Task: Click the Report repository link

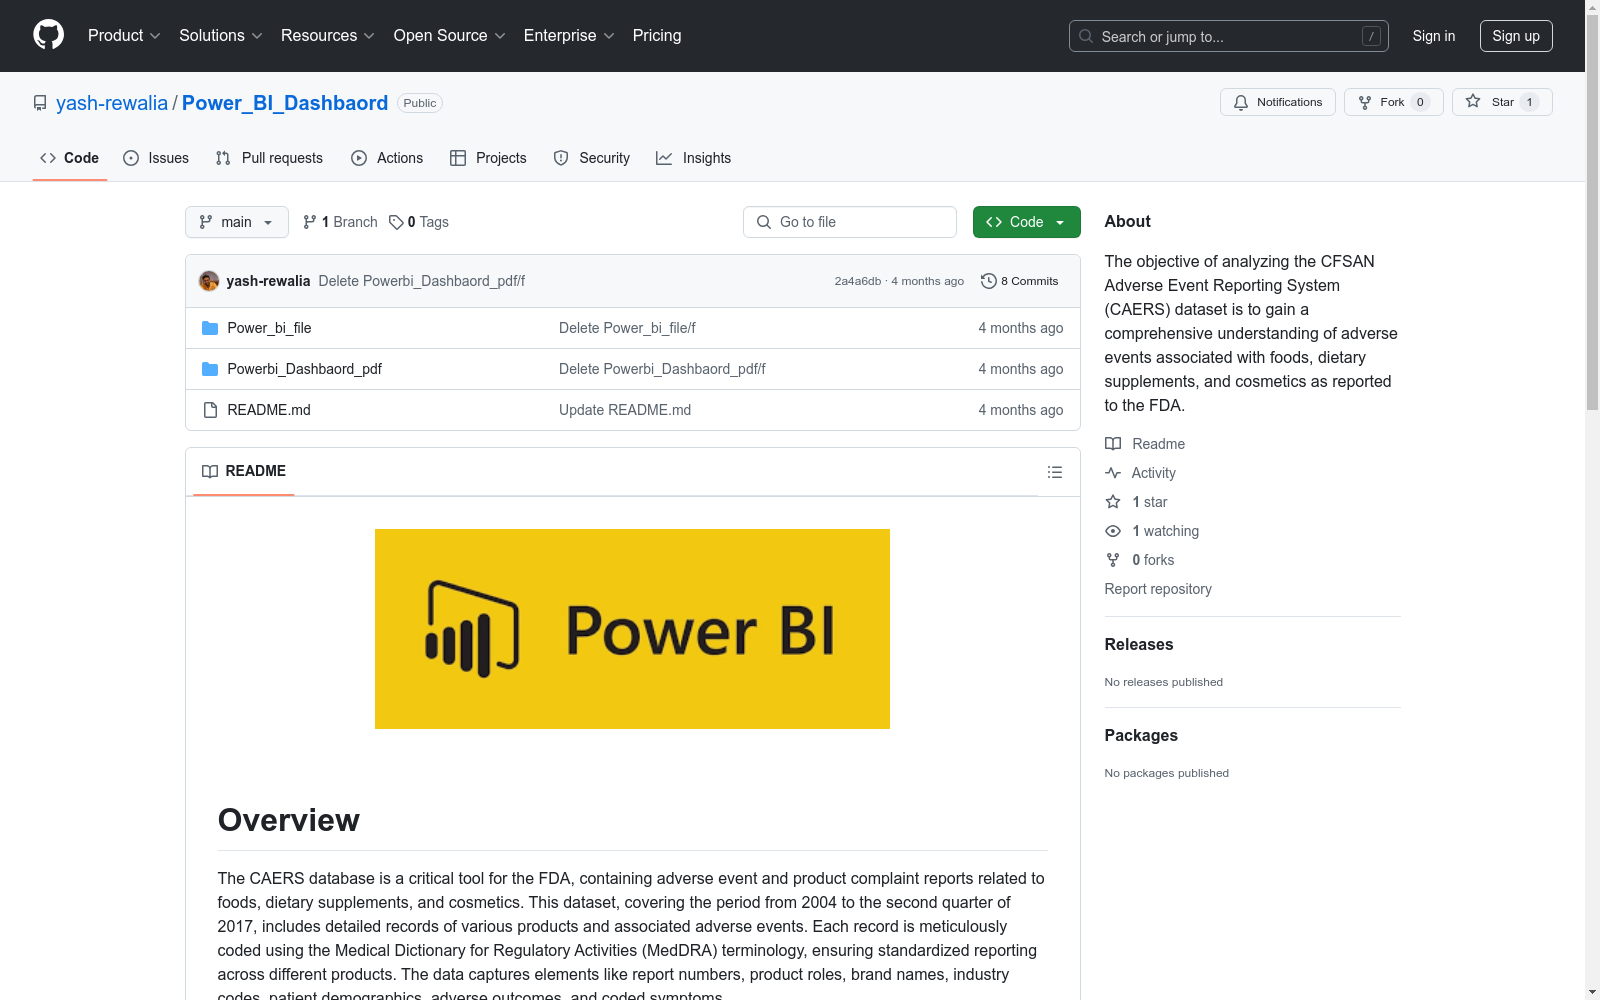Action: pos(1158,589)
